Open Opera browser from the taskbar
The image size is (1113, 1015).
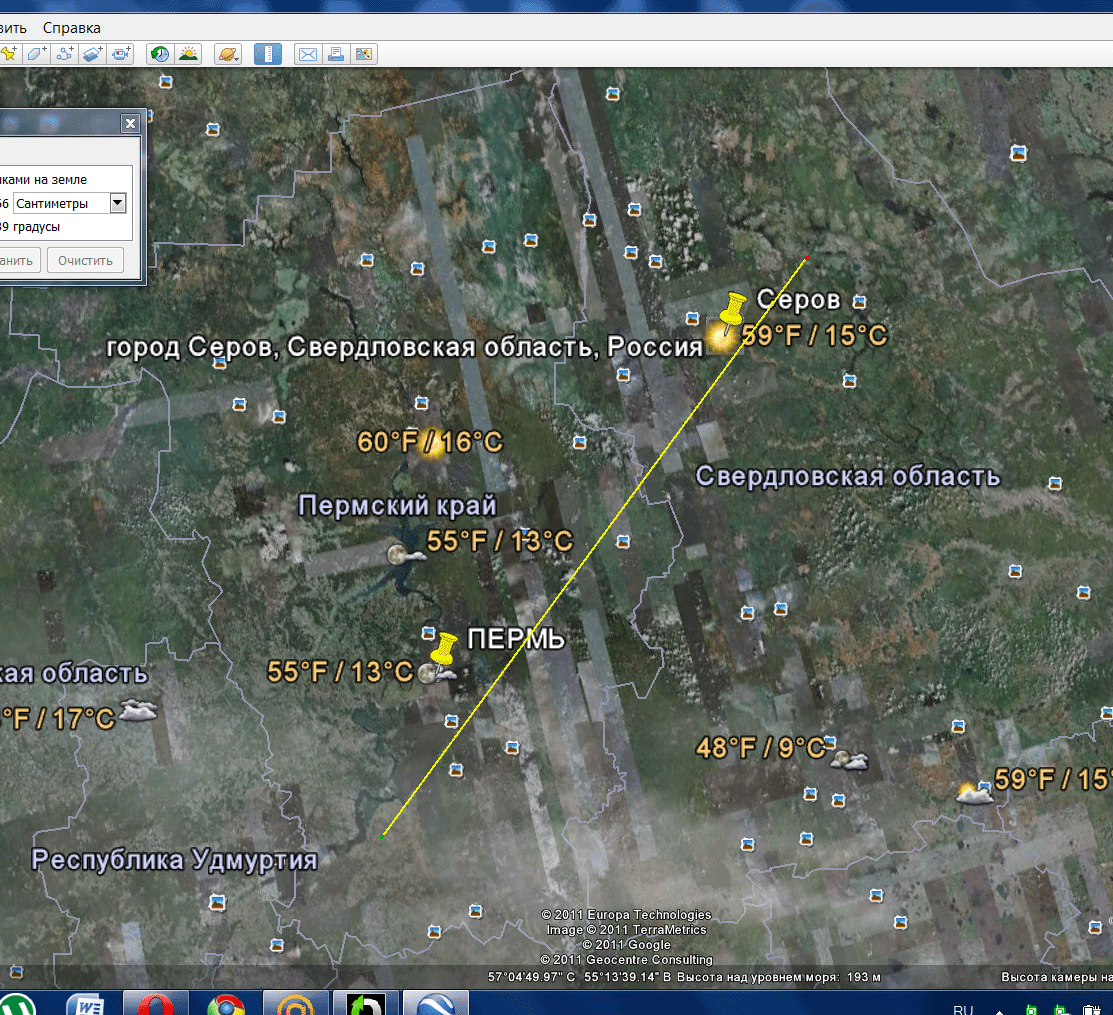click(x=154, y=1003)
